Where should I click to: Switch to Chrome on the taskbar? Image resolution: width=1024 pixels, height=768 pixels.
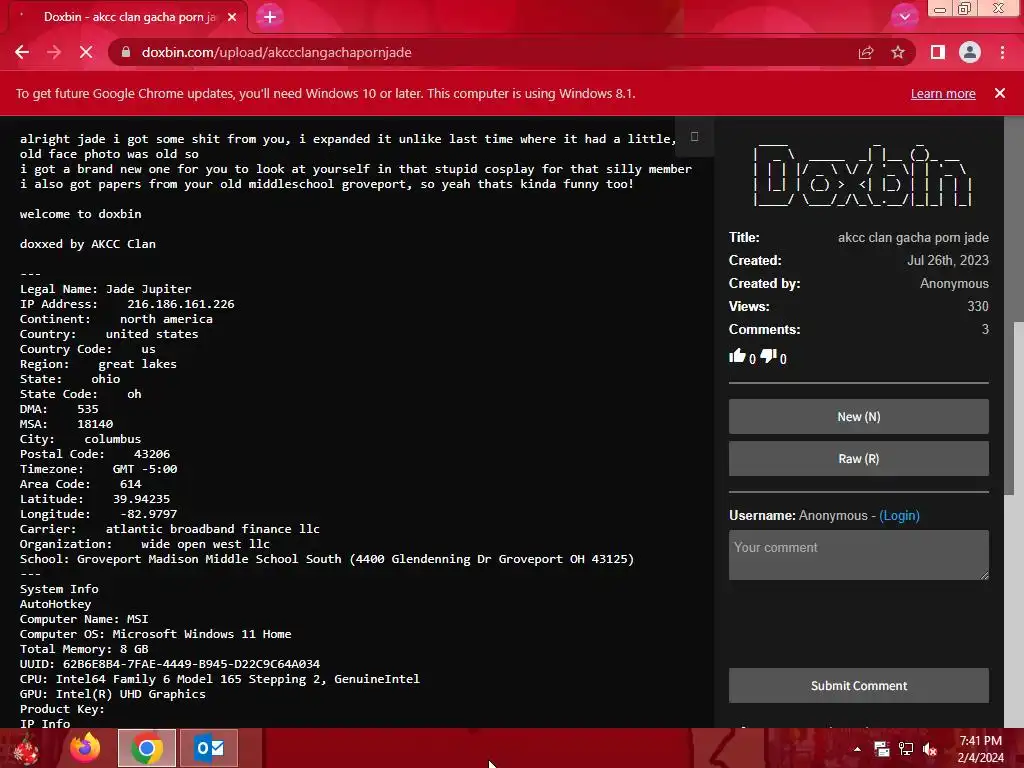(147, 748)
